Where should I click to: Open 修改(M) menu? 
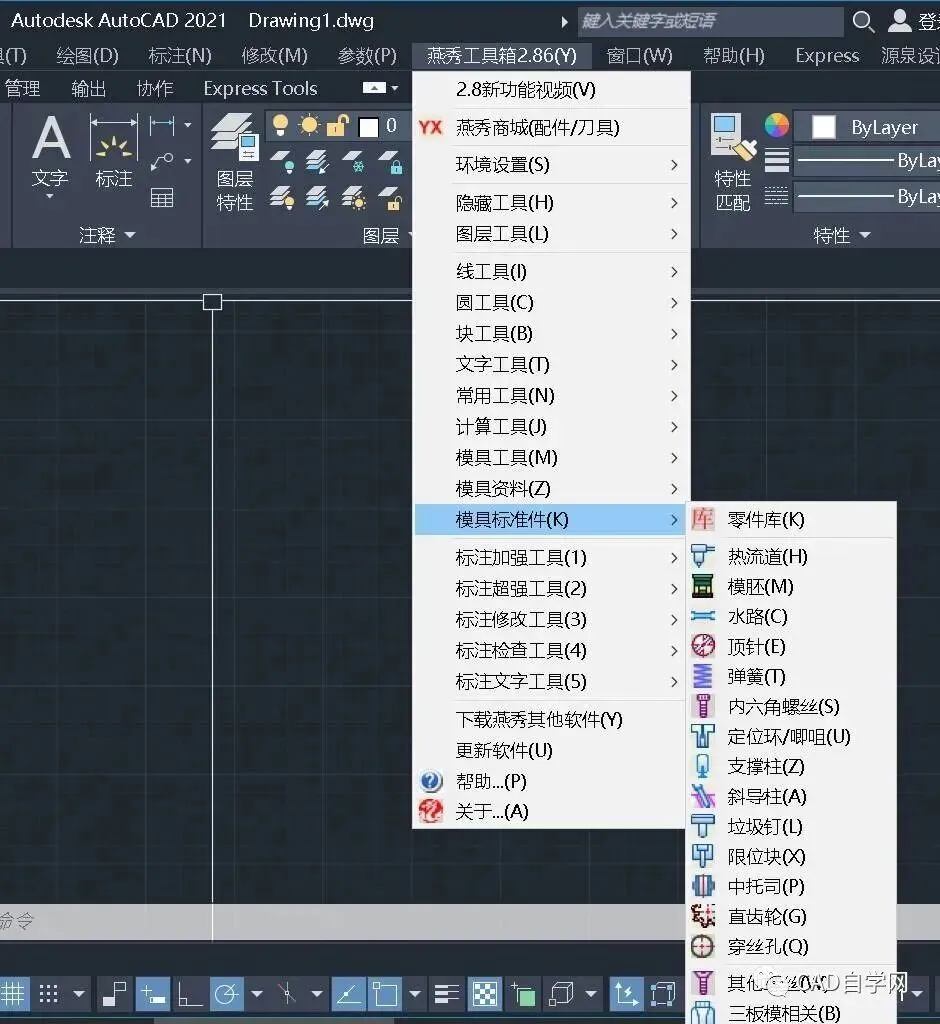pos(274,56)
